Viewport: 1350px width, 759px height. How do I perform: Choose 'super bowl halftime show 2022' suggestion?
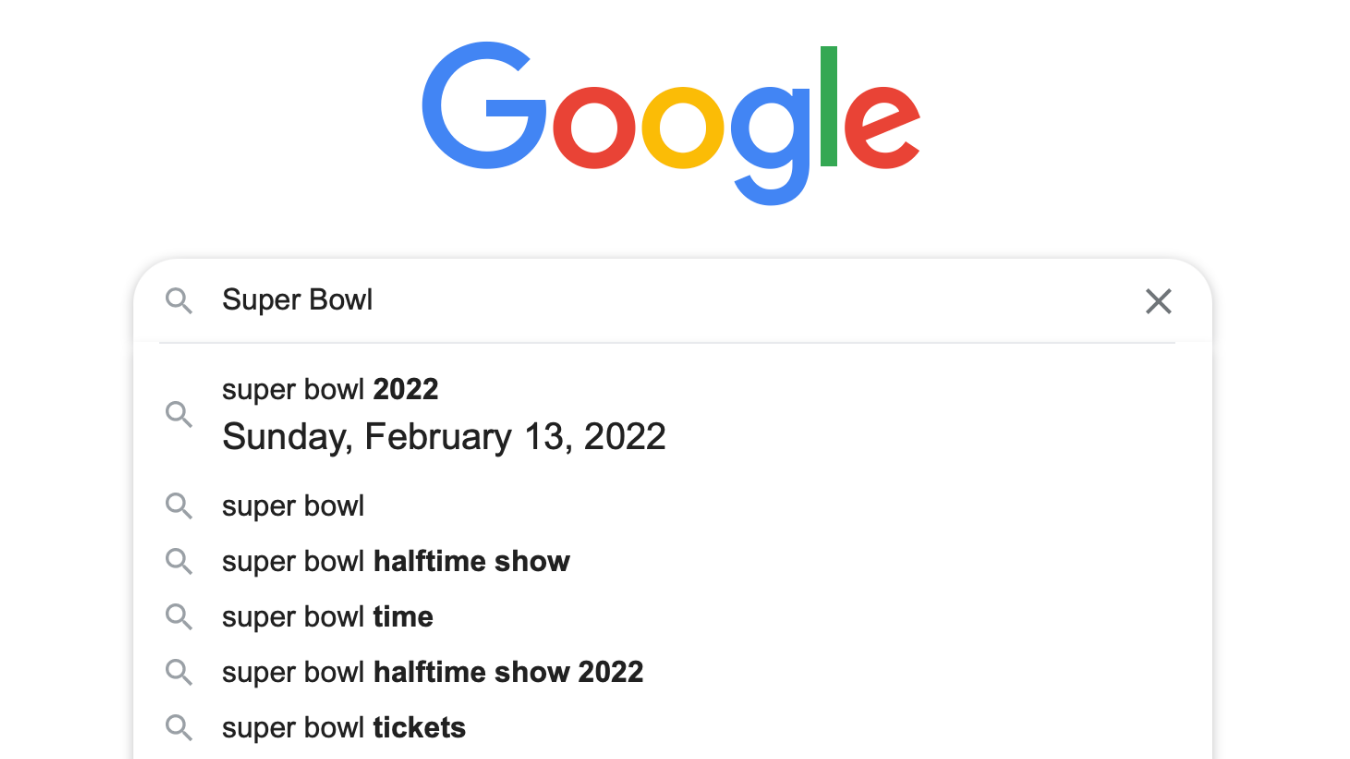pyautogui.click(x=432, y=672)
